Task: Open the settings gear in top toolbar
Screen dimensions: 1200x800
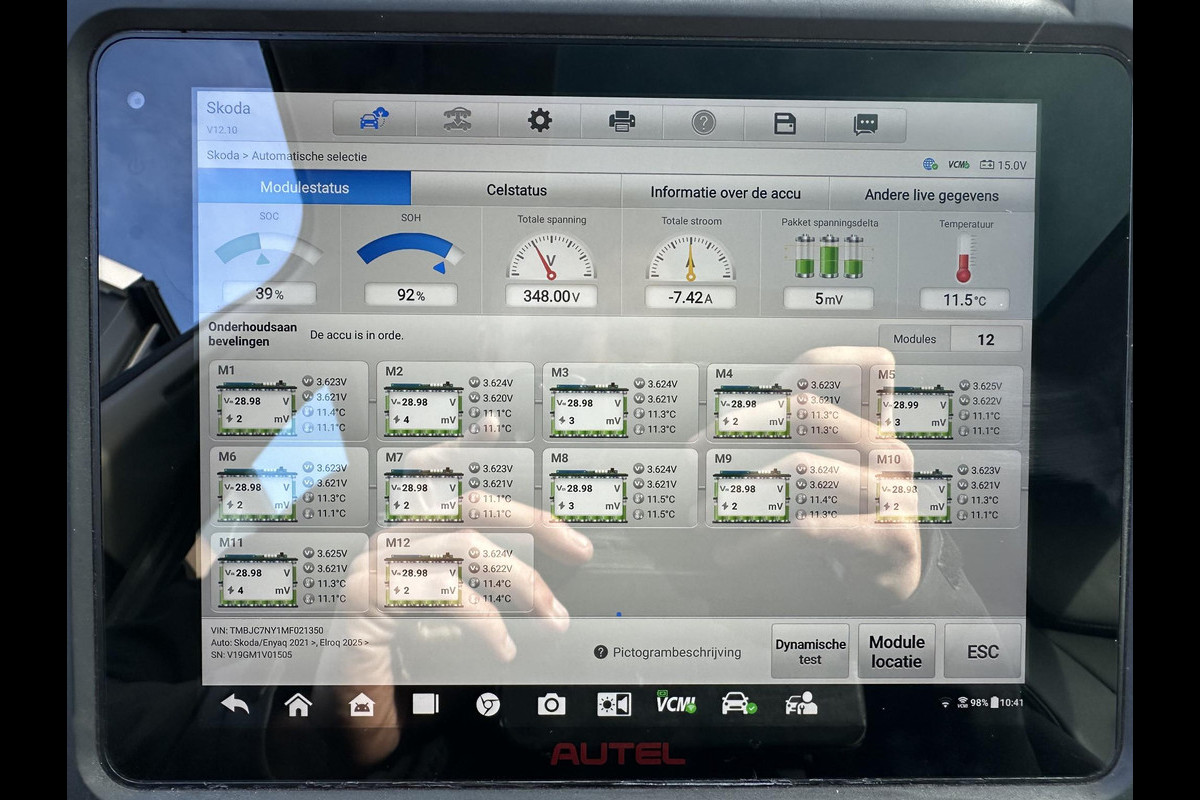Action: pyautogui.click(x=539, y=121)
